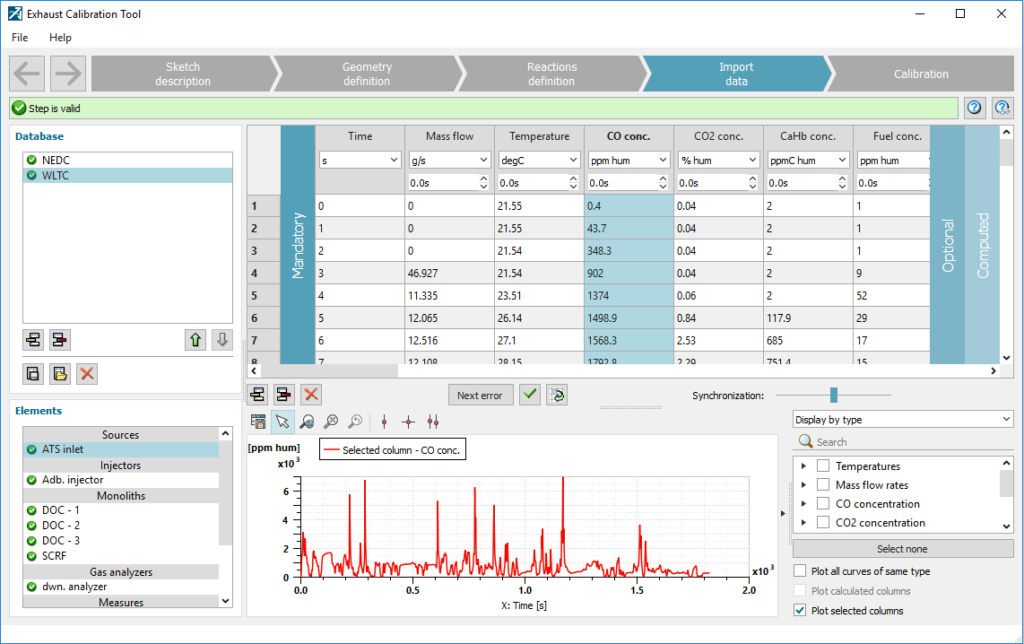Click the back navigation arrow
Viewport: 1024px width, 644px height.
pyautogui.click(x=28, y=74)
